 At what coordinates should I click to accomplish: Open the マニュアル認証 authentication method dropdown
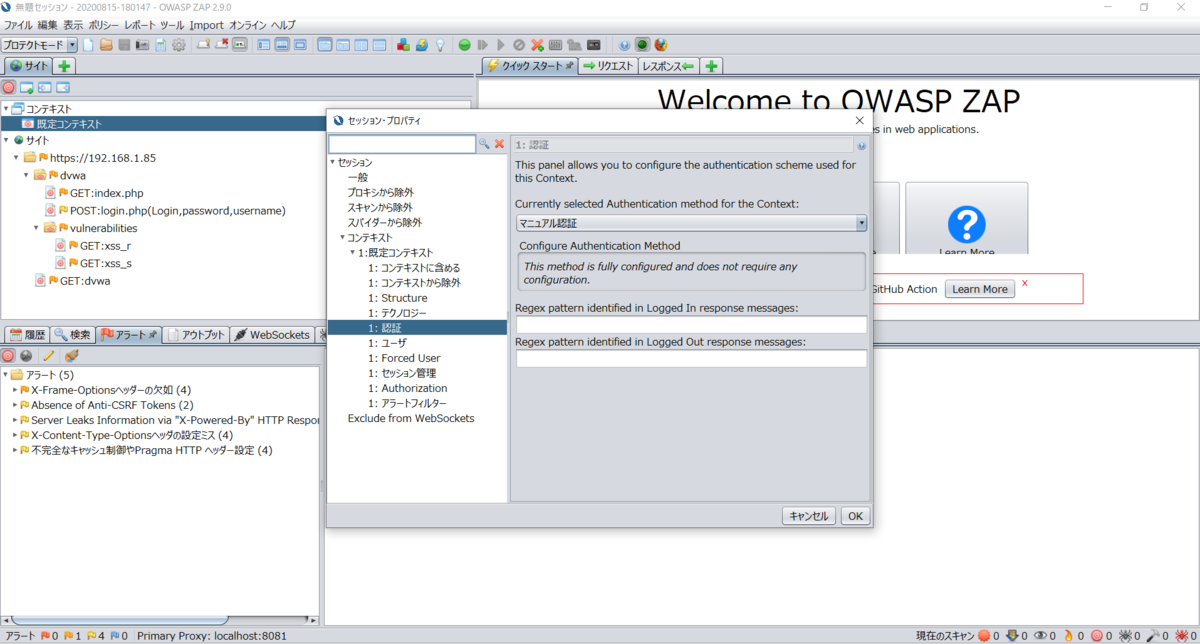pos(691,223)
